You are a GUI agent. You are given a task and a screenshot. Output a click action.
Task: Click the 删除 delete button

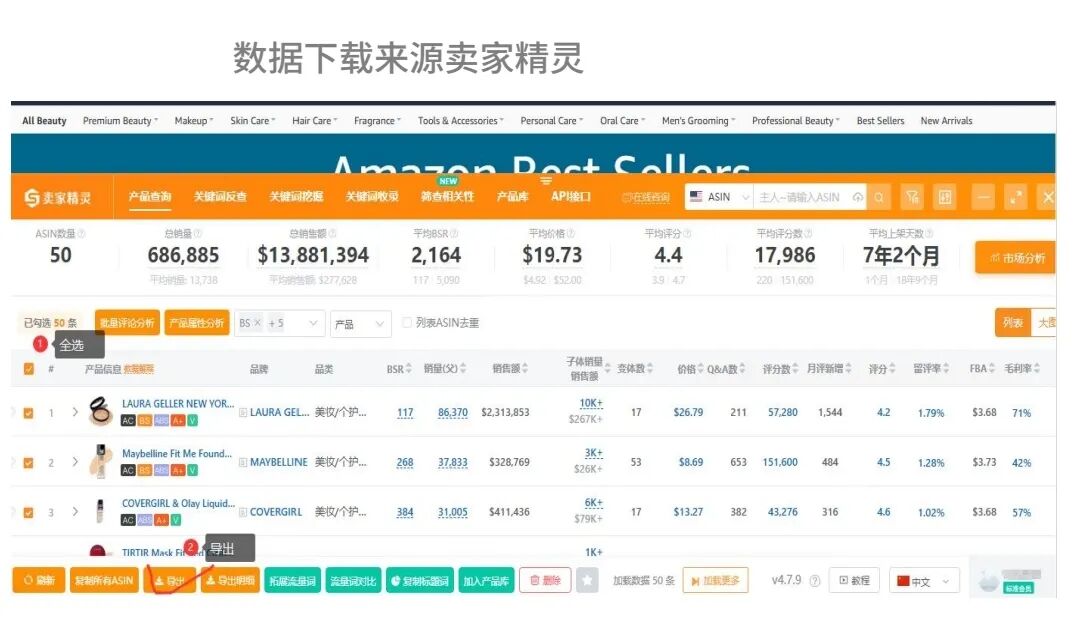tap(545, 581)
